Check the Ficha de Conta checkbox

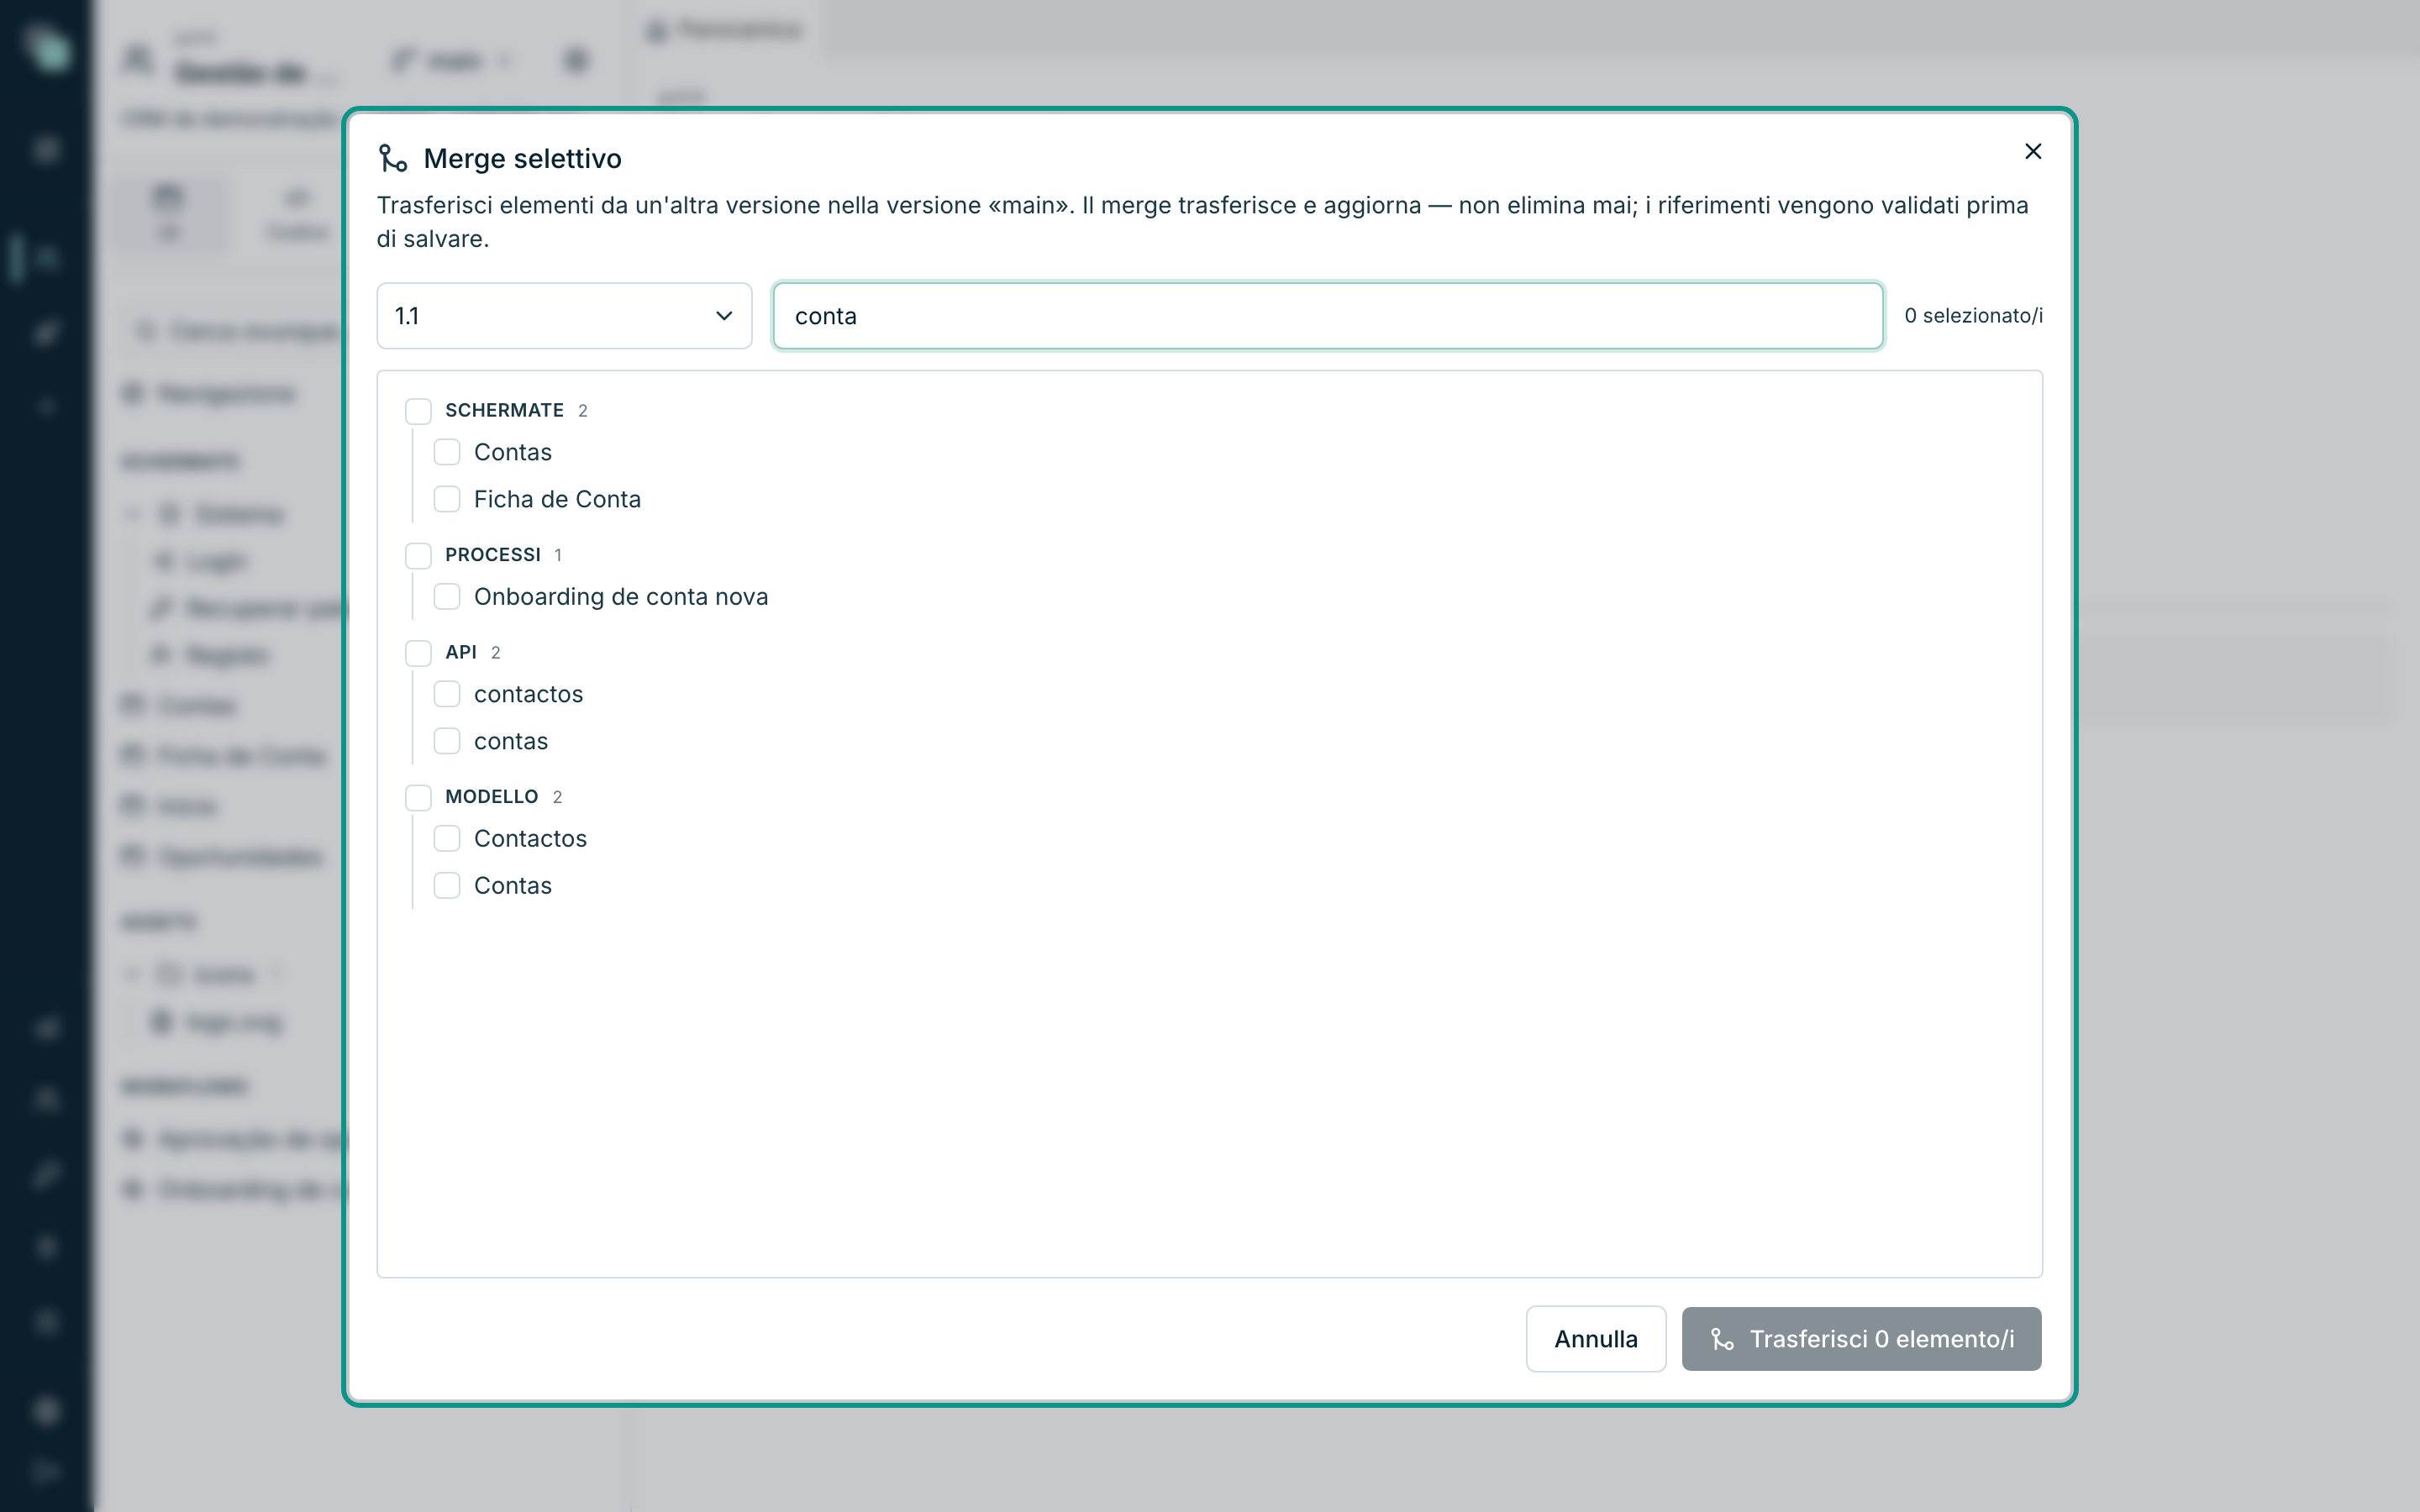pos(447,499)
